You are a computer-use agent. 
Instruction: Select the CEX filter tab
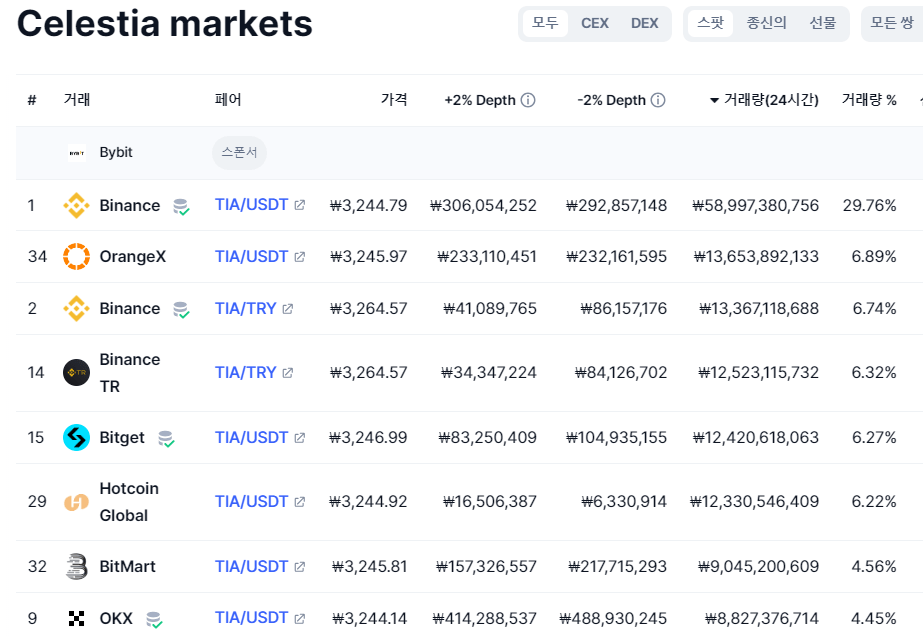click(595, 24)
